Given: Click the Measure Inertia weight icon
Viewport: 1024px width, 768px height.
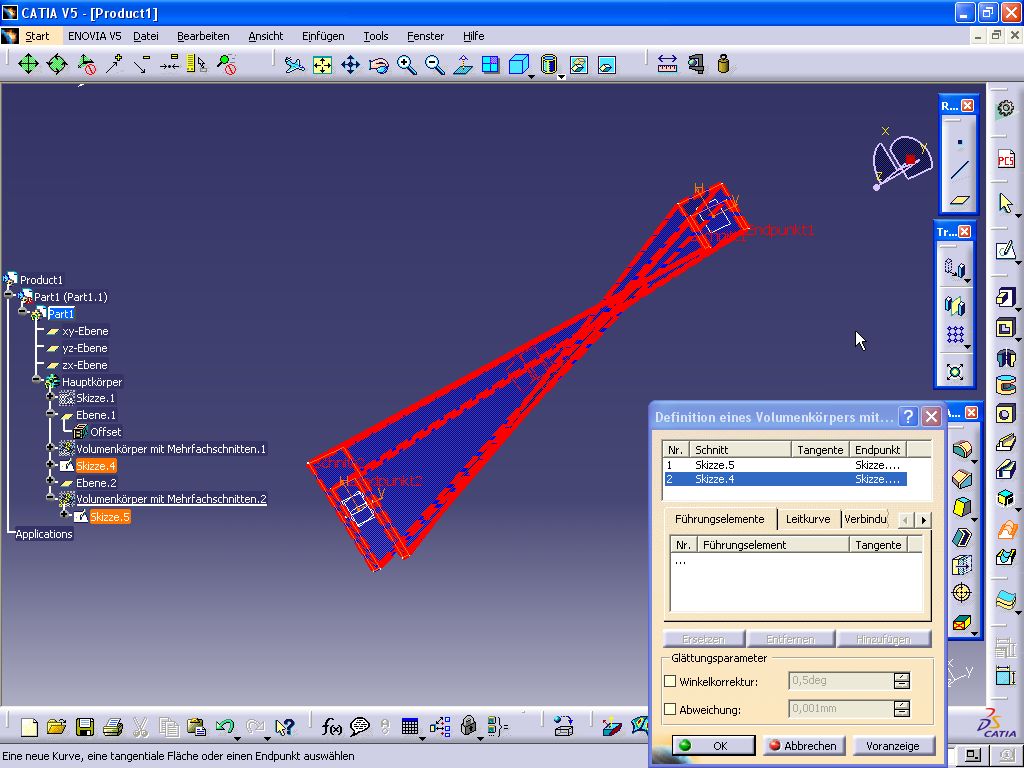Looking at the screenshot, I should click(x=723, y=64).
